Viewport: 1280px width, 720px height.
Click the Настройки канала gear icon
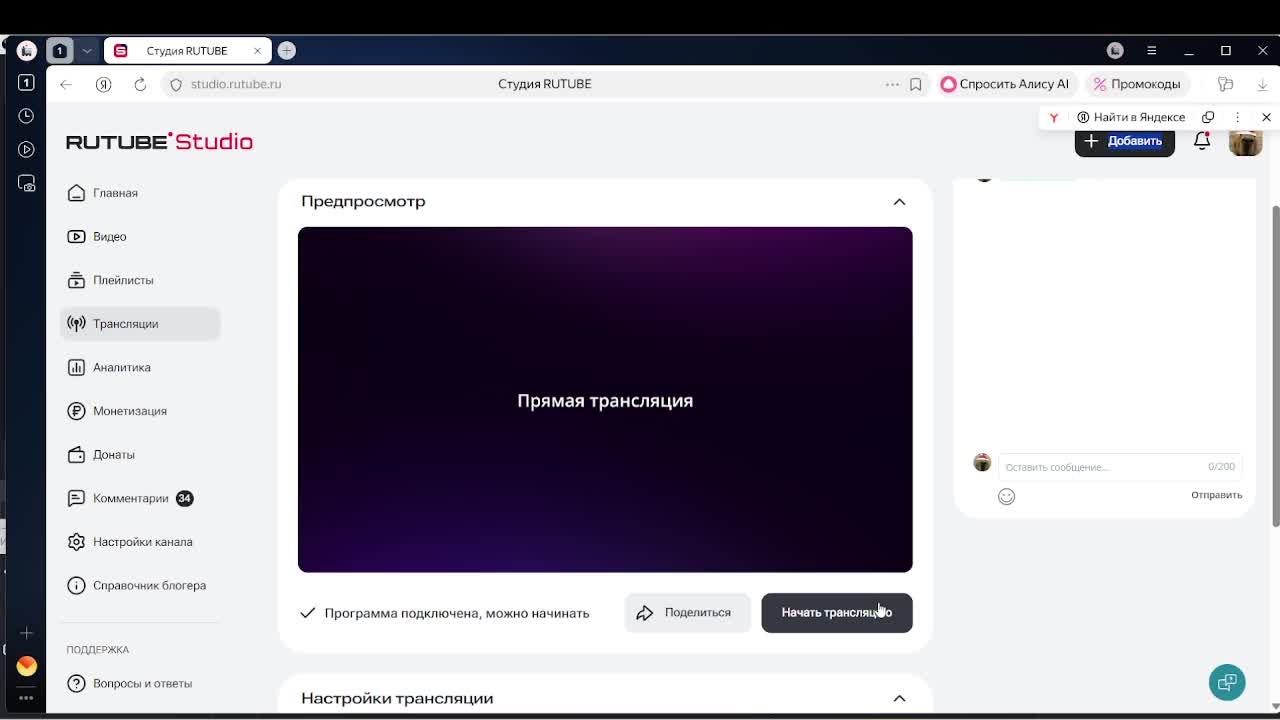[x=76, y=542]
